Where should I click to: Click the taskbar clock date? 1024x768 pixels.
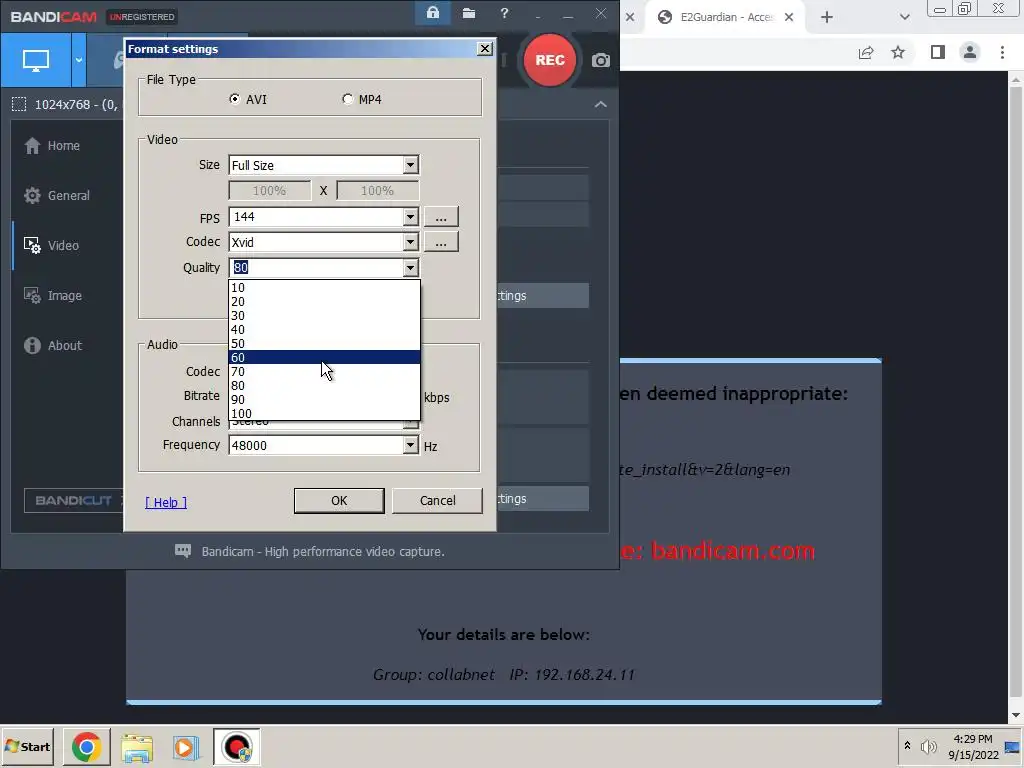pyautogui.click(x=973, y=747)
